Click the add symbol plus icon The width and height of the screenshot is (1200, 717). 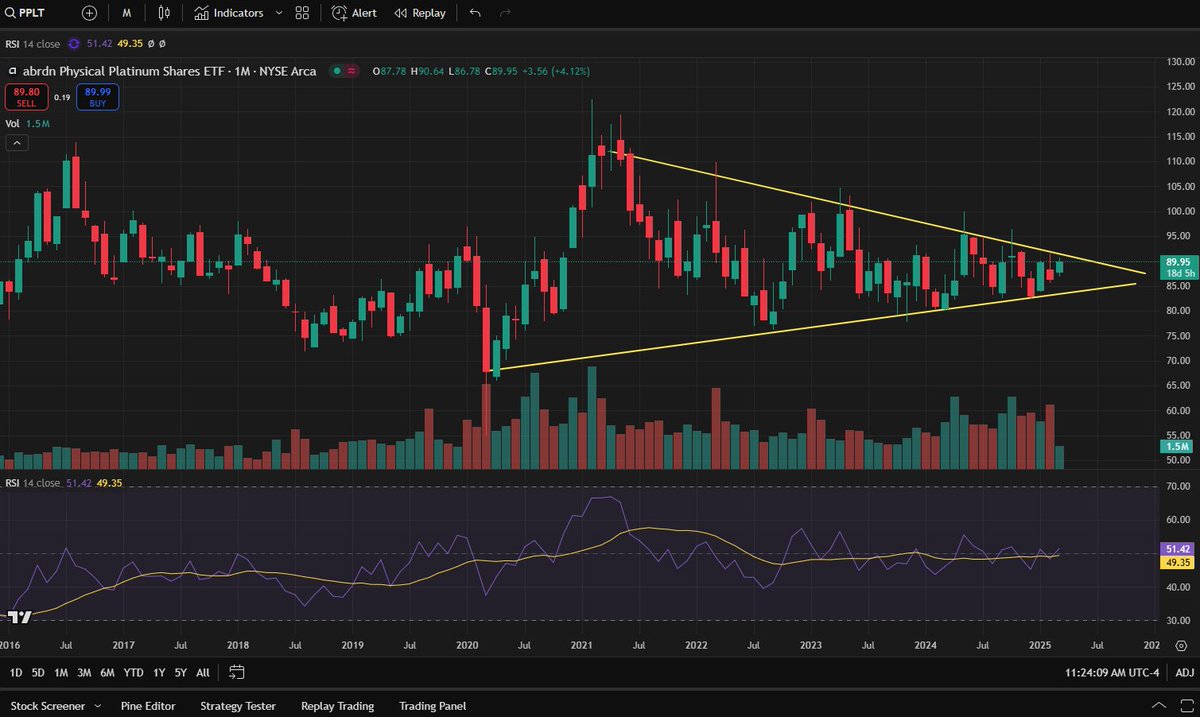pyautogui.click(x=90, y=13)
